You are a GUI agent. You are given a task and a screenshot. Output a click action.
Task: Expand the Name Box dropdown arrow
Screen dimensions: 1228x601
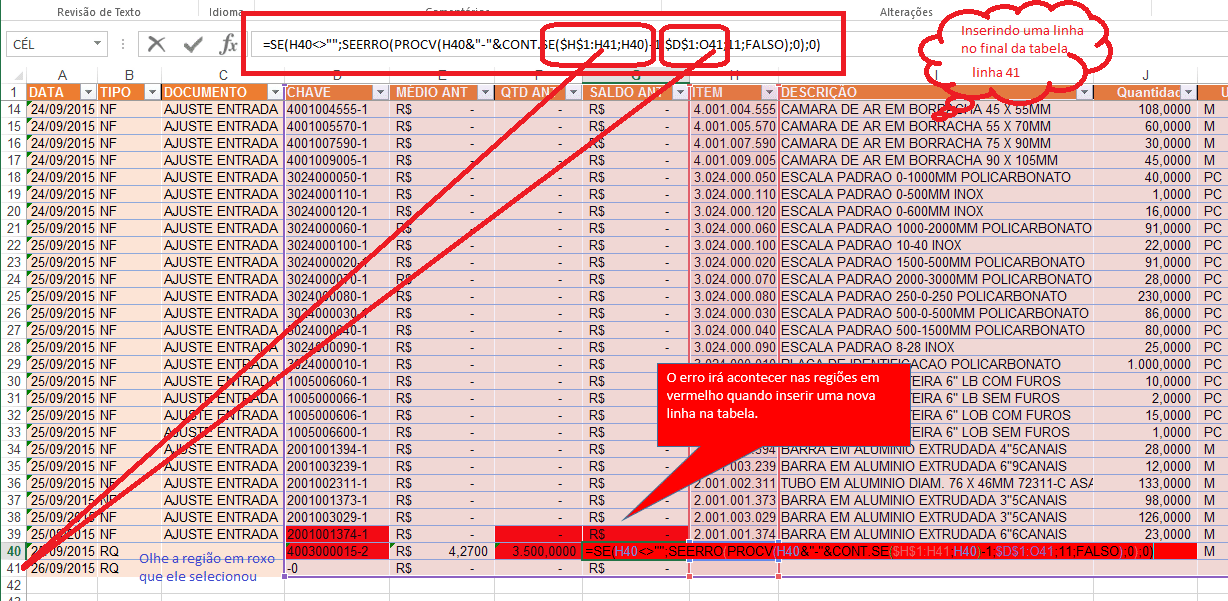(x=97, y=44)
